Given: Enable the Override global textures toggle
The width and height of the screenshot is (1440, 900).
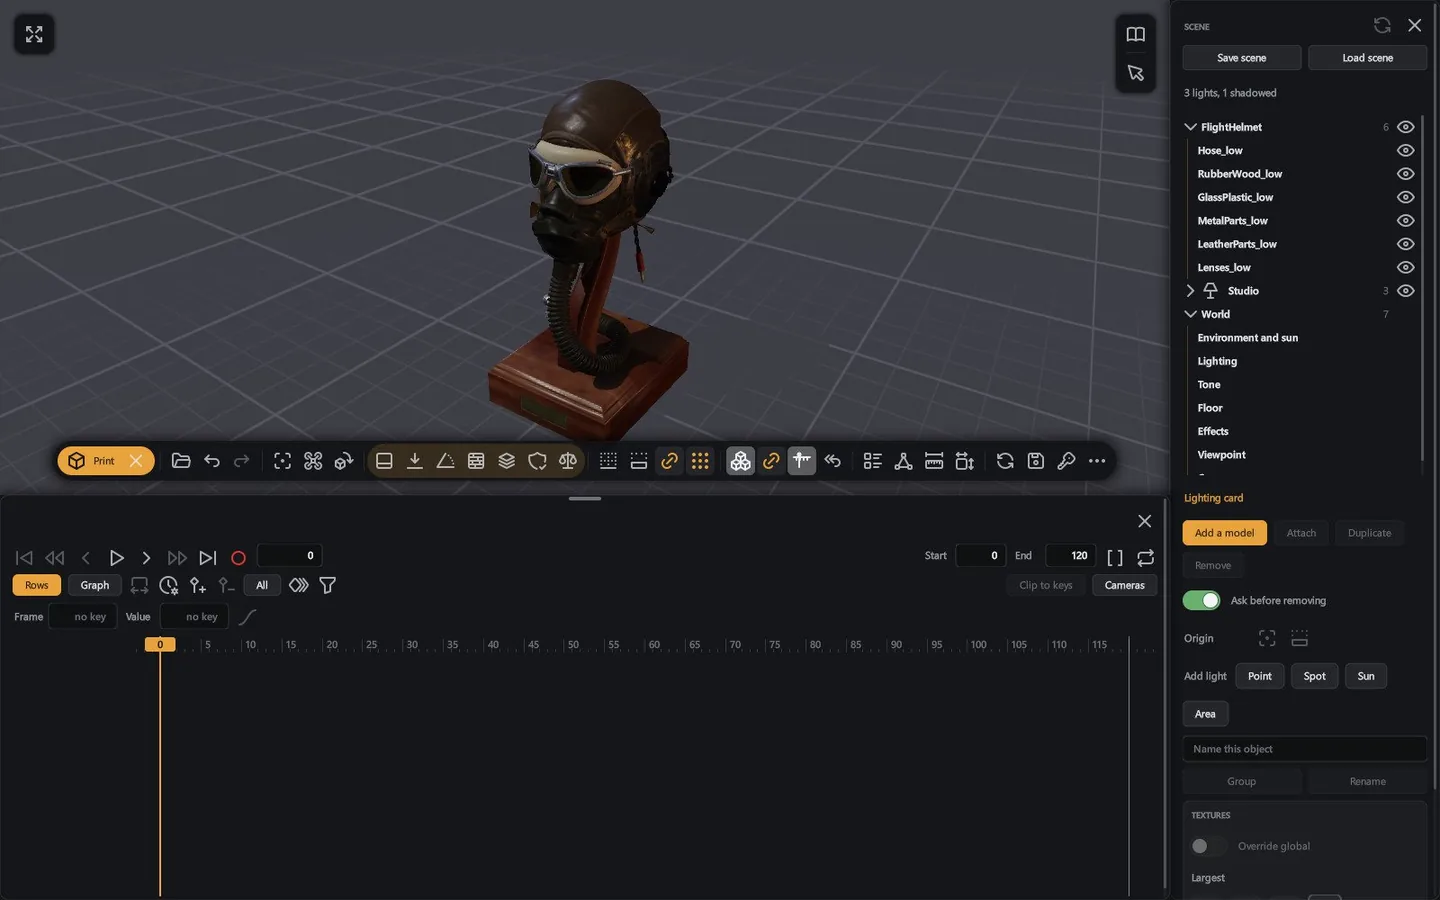Looking at the screenshot, I should pos(1207,846).
